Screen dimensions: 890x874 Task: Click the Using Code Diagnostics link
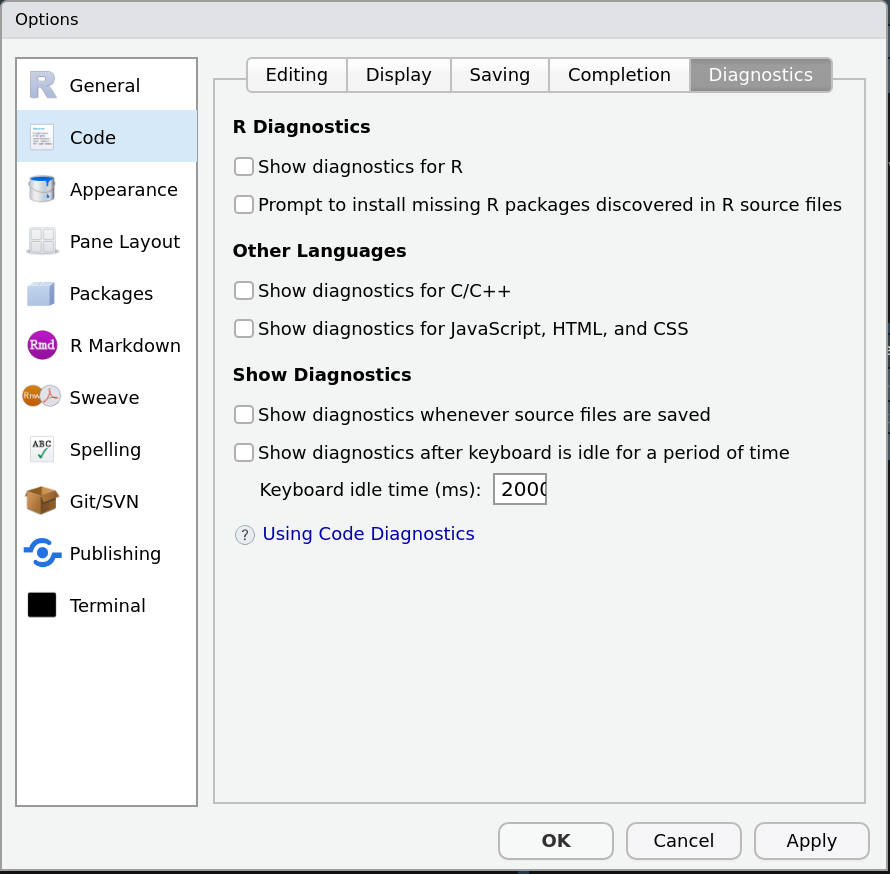click(x=368, y=533)
